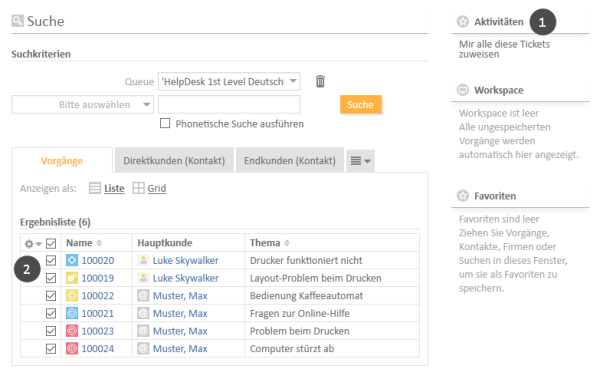Switch to Endkunden (Kontakt) tab
600x379 pixels.
(x=290, y=160)
